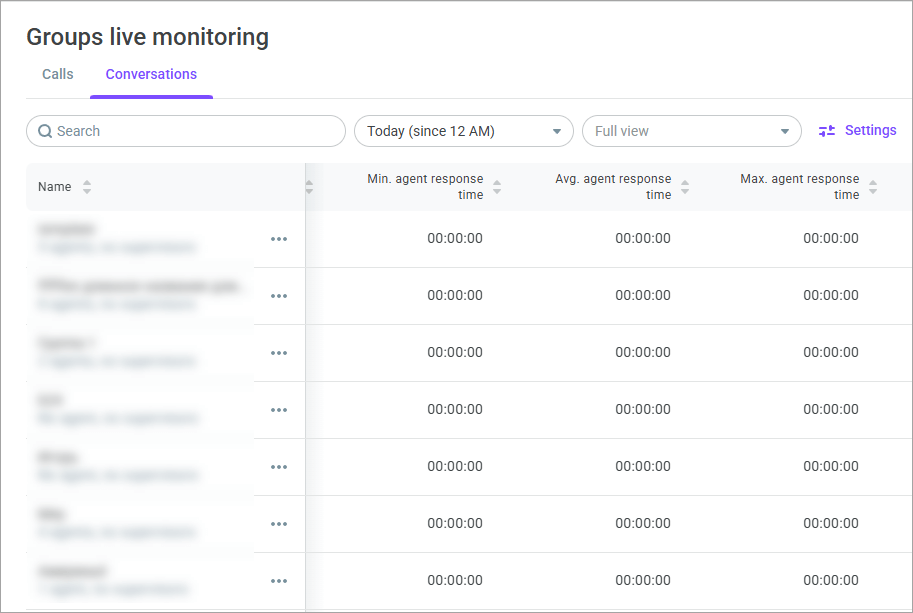Image resolution: width=913 pixels, height=613 pixels.
Task: Open the Settings panel
Action: point(857,130)
